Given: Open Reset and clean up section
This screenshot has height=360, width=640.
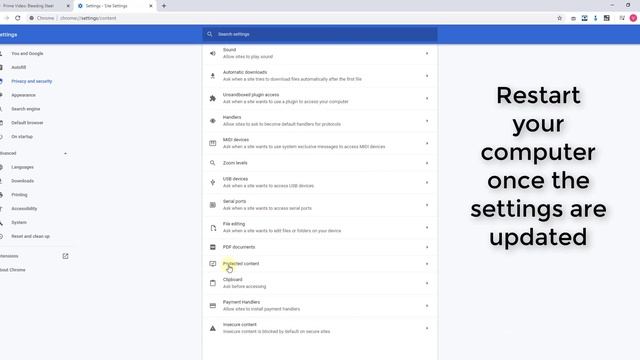Looking at the screenshot, I should (31, 236).
